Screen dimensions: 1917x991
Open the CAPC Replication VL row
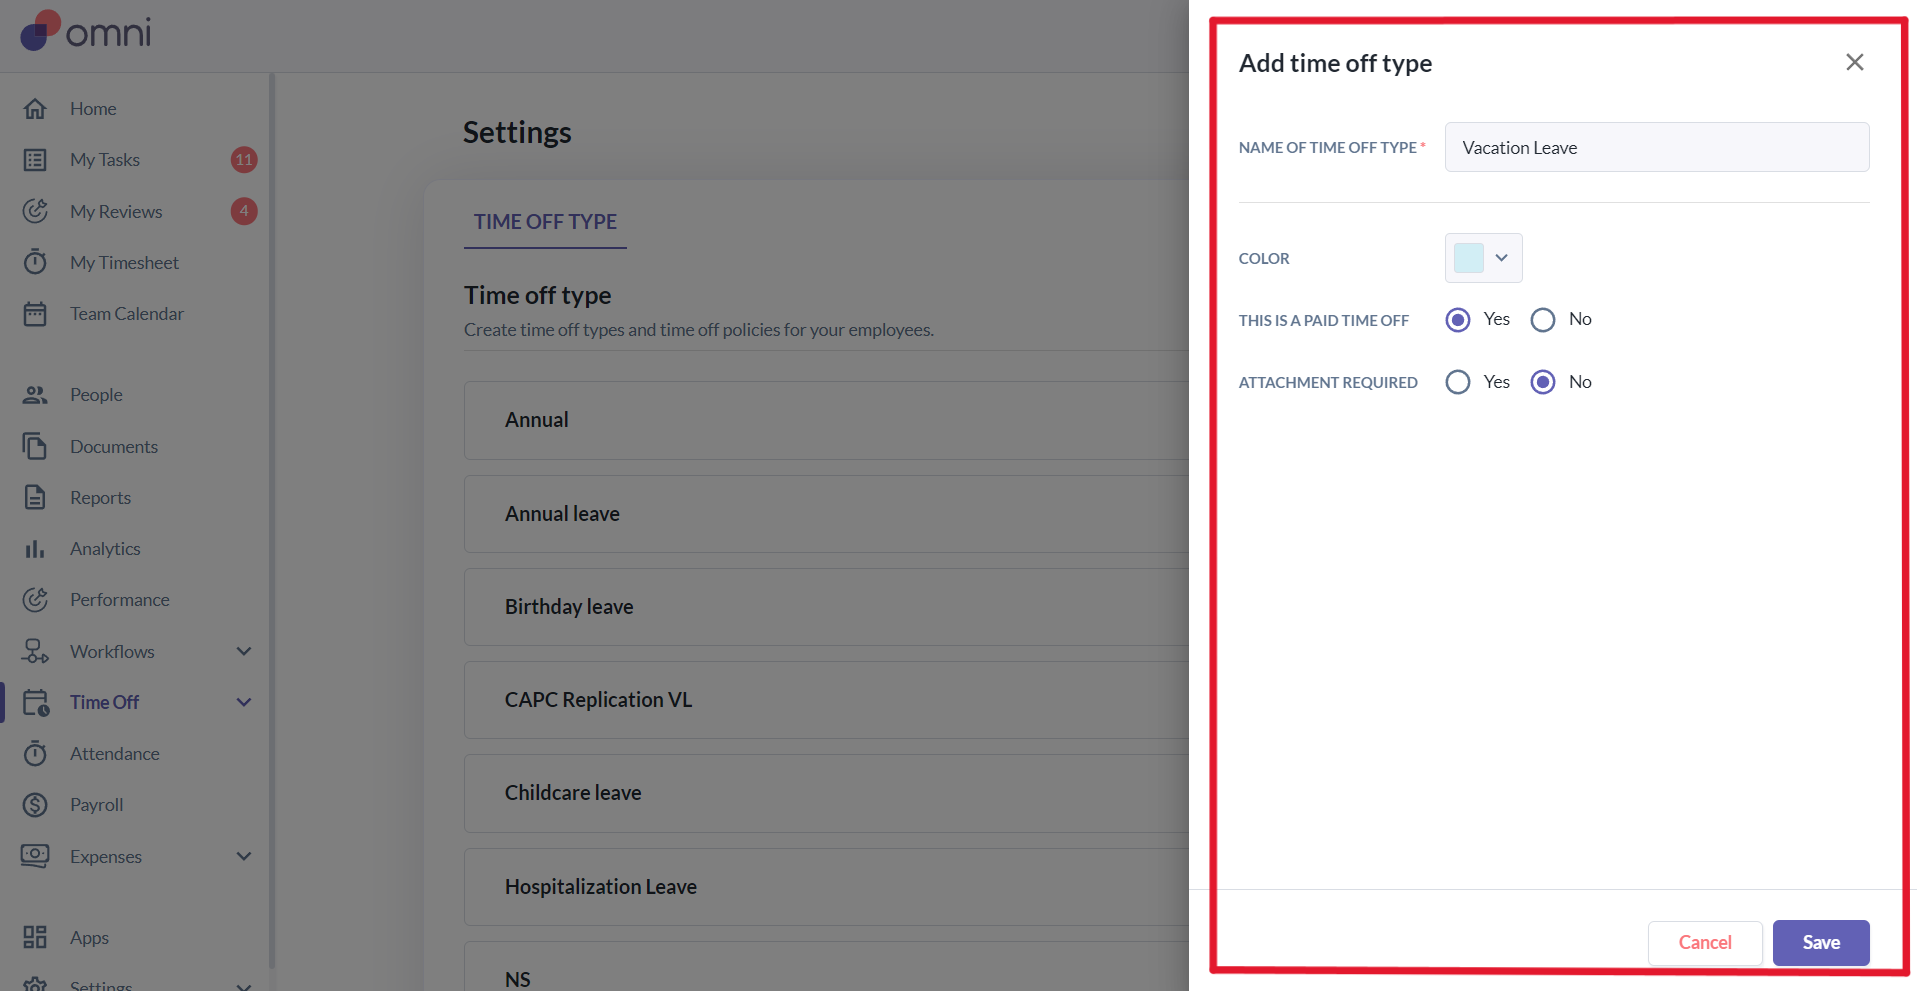826,700
